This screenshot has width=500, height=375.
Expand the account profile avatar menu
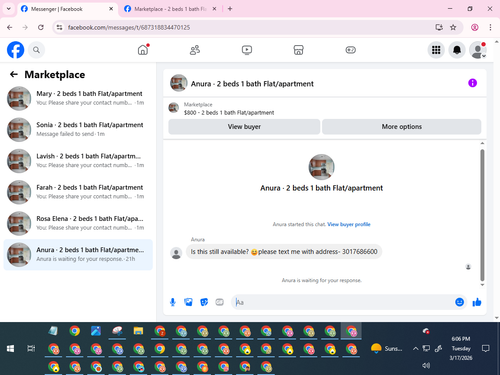point(478,50)
